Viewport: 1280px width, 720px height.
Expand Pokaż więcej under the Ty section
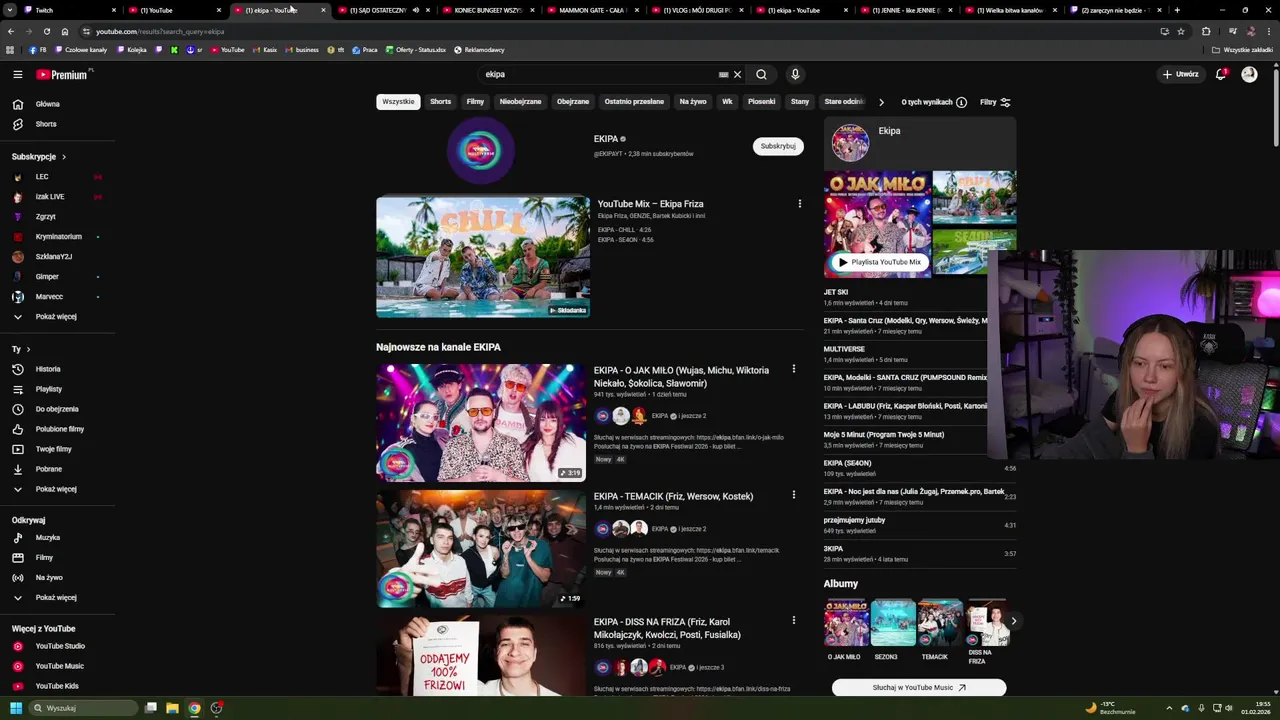coord(57,489)
